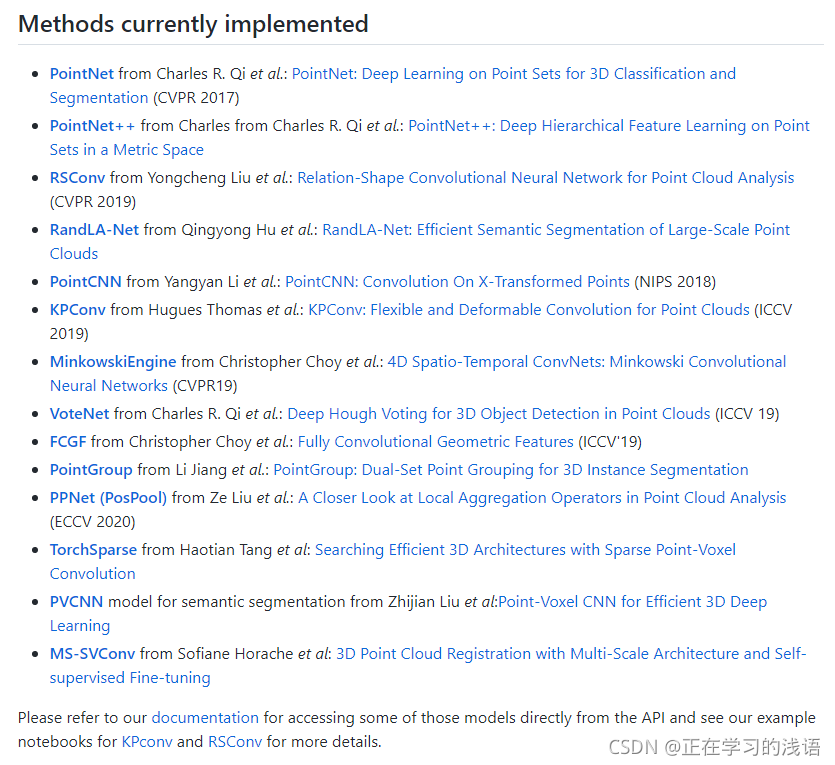Viewport: 835px width, 765px height.
Task: Open PointCNN Convolution On X-Transformed Points paper
Action: click(457, 282)
